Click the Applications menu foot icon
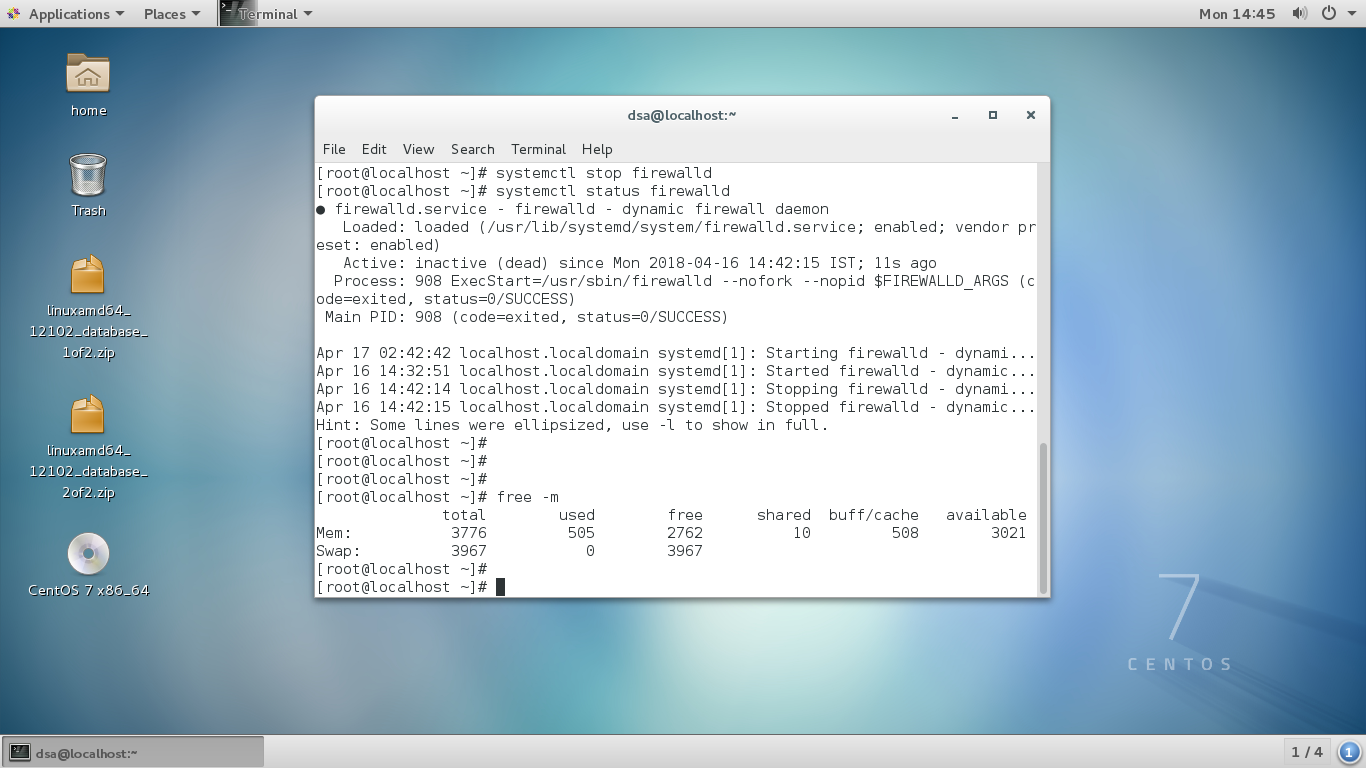The image size is (1366, 768). (x=14, y=13)
